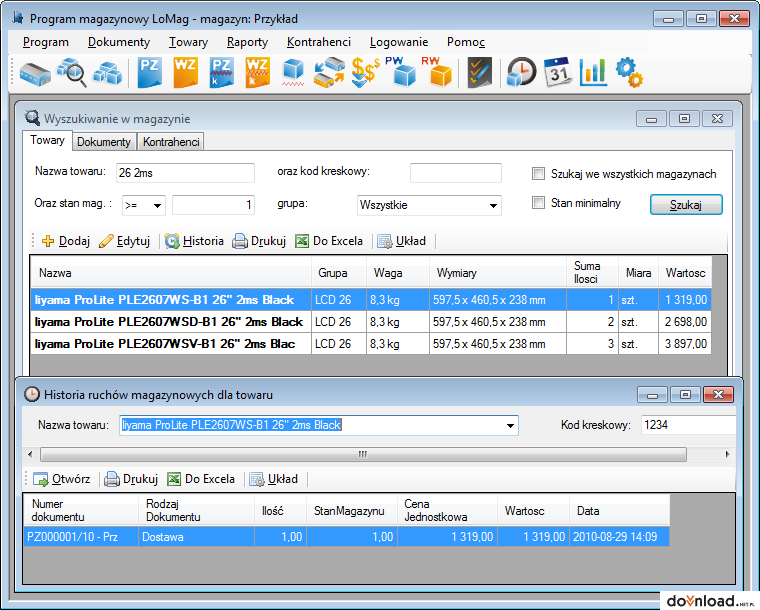The image size is (760, 610).
Task: Open the inter-warehouse transfer arrows icon
Action: pos(329,73)
